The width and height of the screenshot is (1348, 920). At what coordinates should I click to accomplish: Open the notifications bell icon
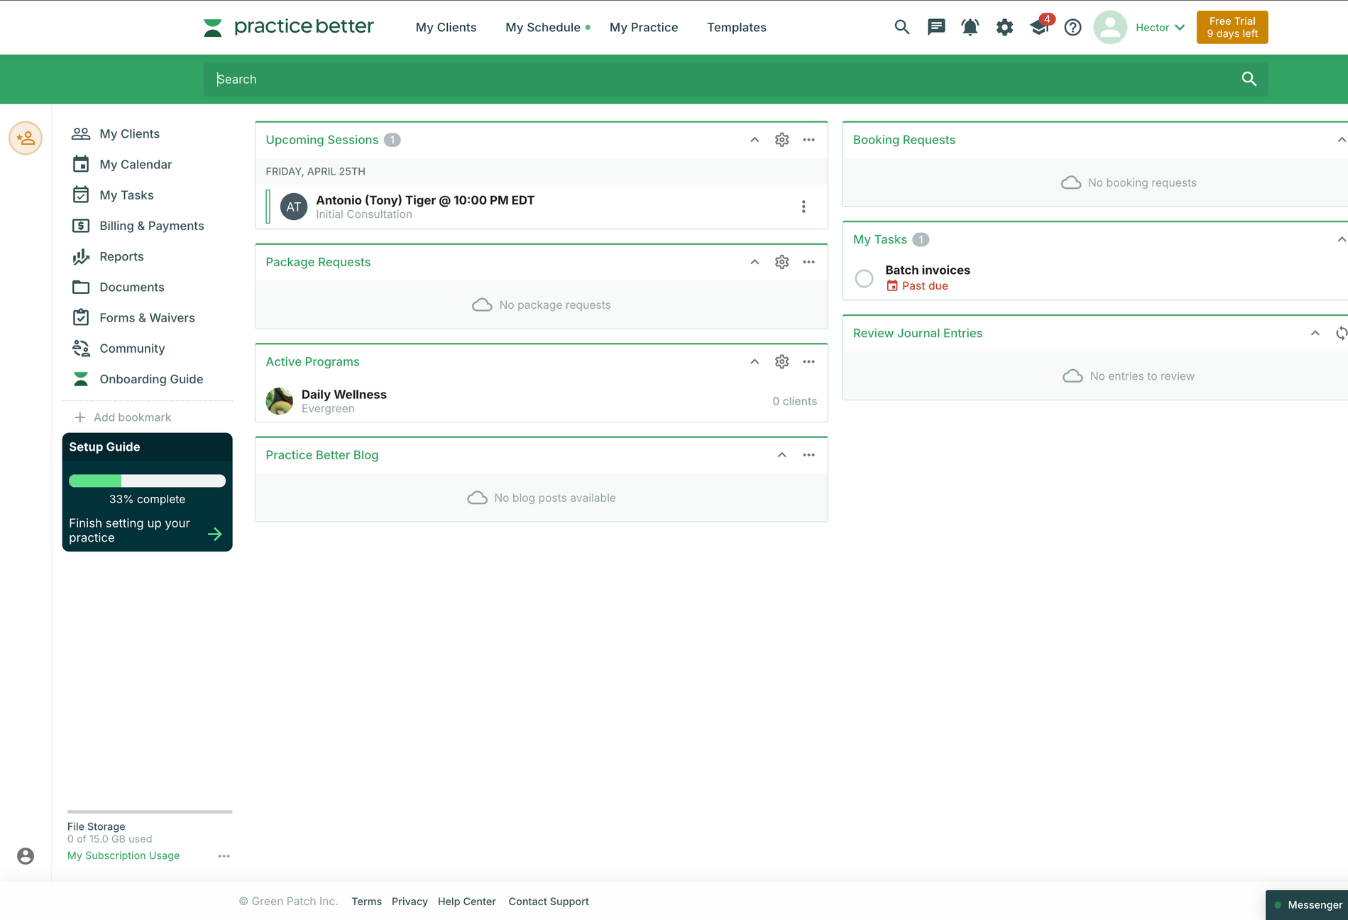(x=970, y=27)
